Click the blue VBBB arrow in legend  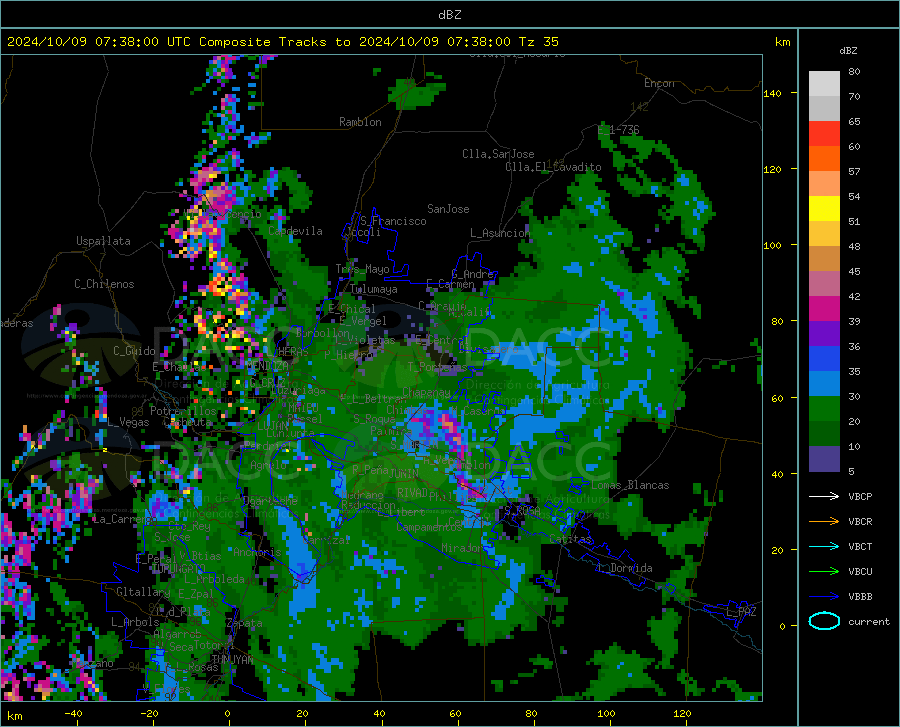point(824,596)
